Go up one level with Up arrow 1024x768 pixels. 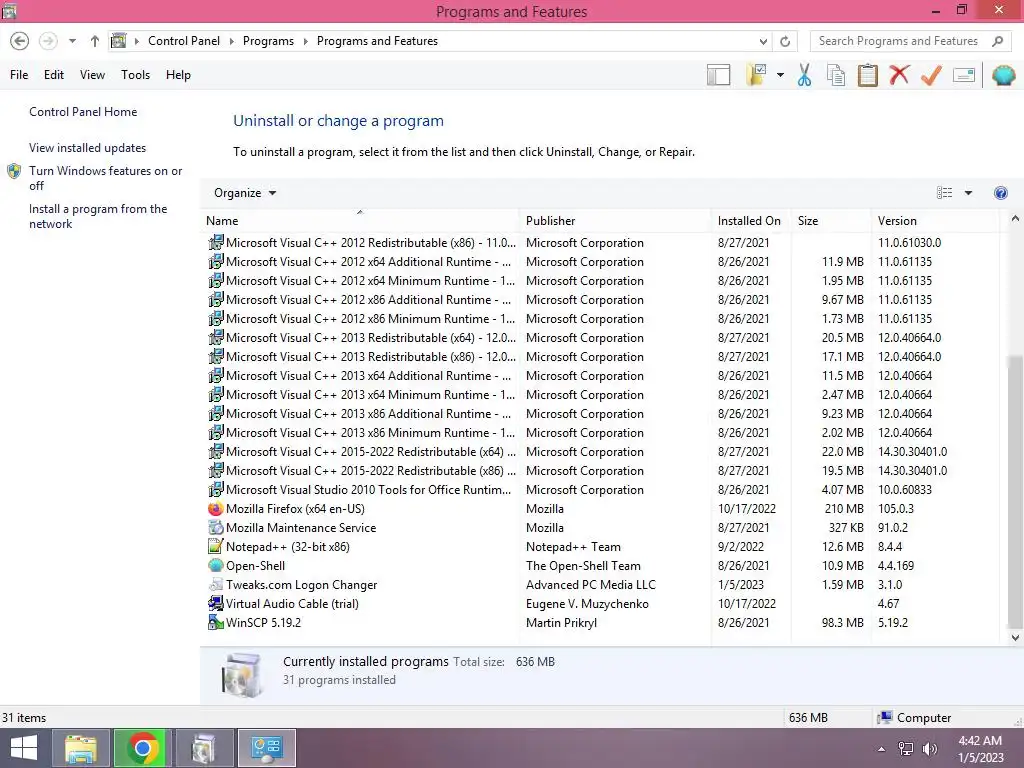click(x=95, y=41)
